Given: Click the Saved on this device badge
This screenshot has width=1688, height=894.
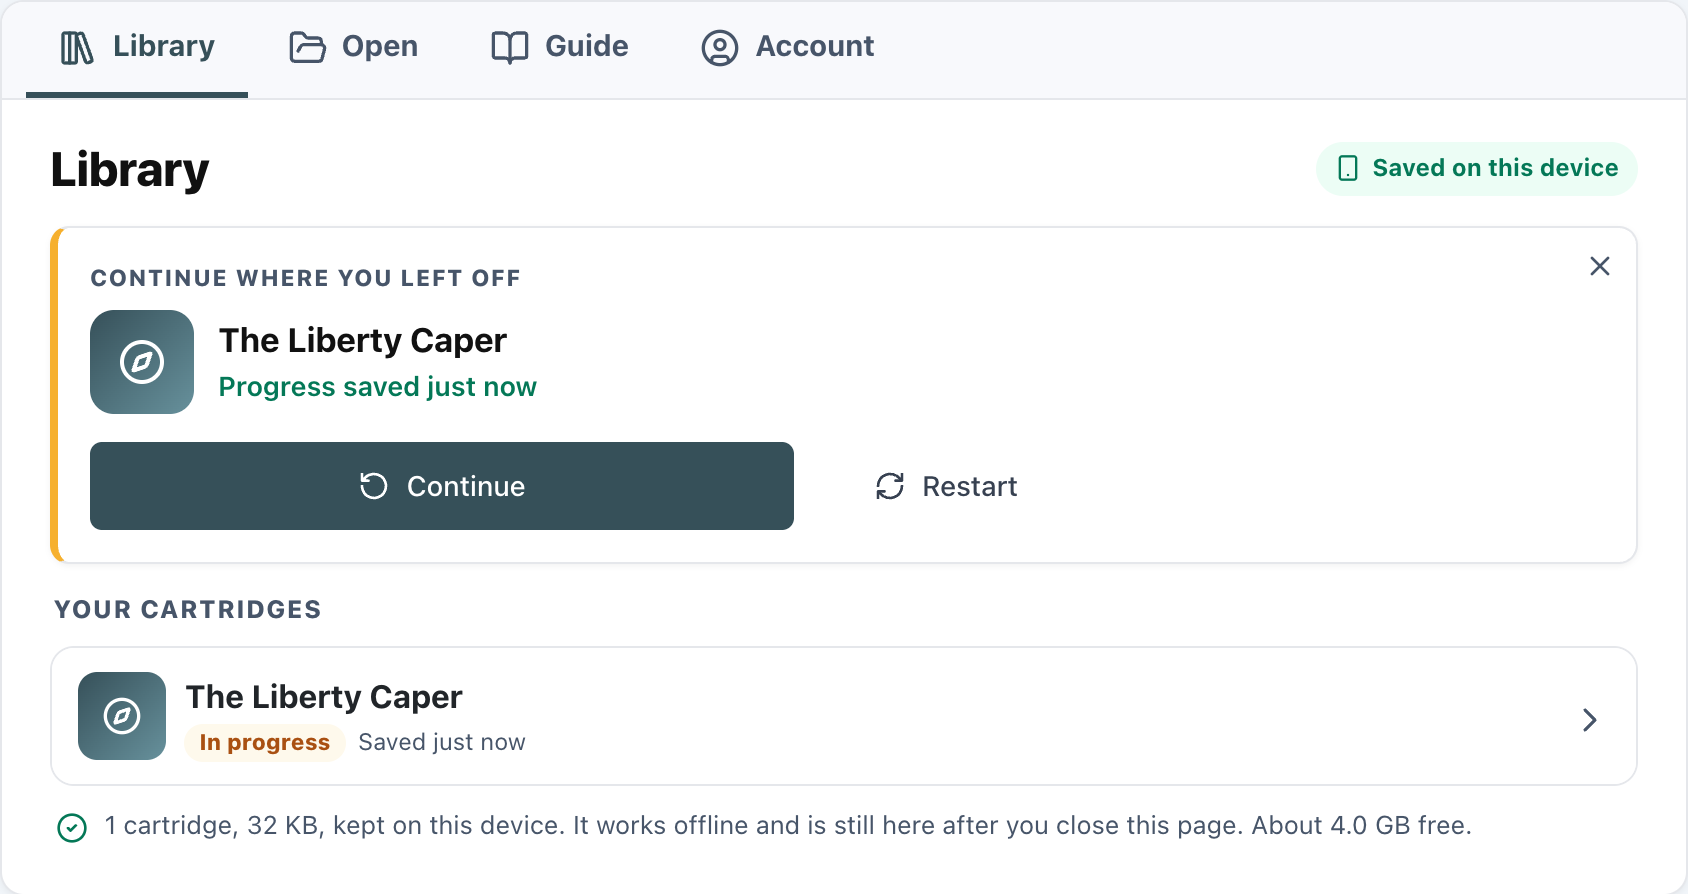Looking at the screenshot, I should coord(1477,168).
